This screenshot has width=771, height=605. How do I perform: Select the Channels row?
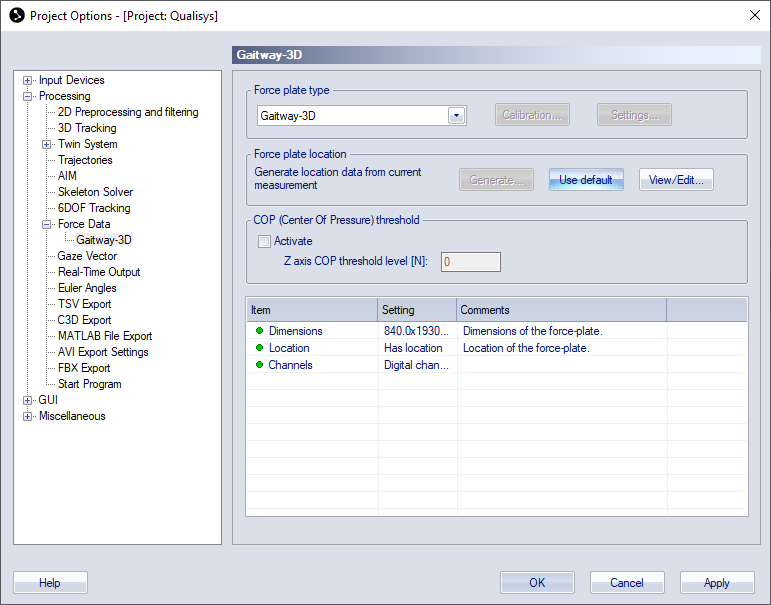(x=497, y=365)
